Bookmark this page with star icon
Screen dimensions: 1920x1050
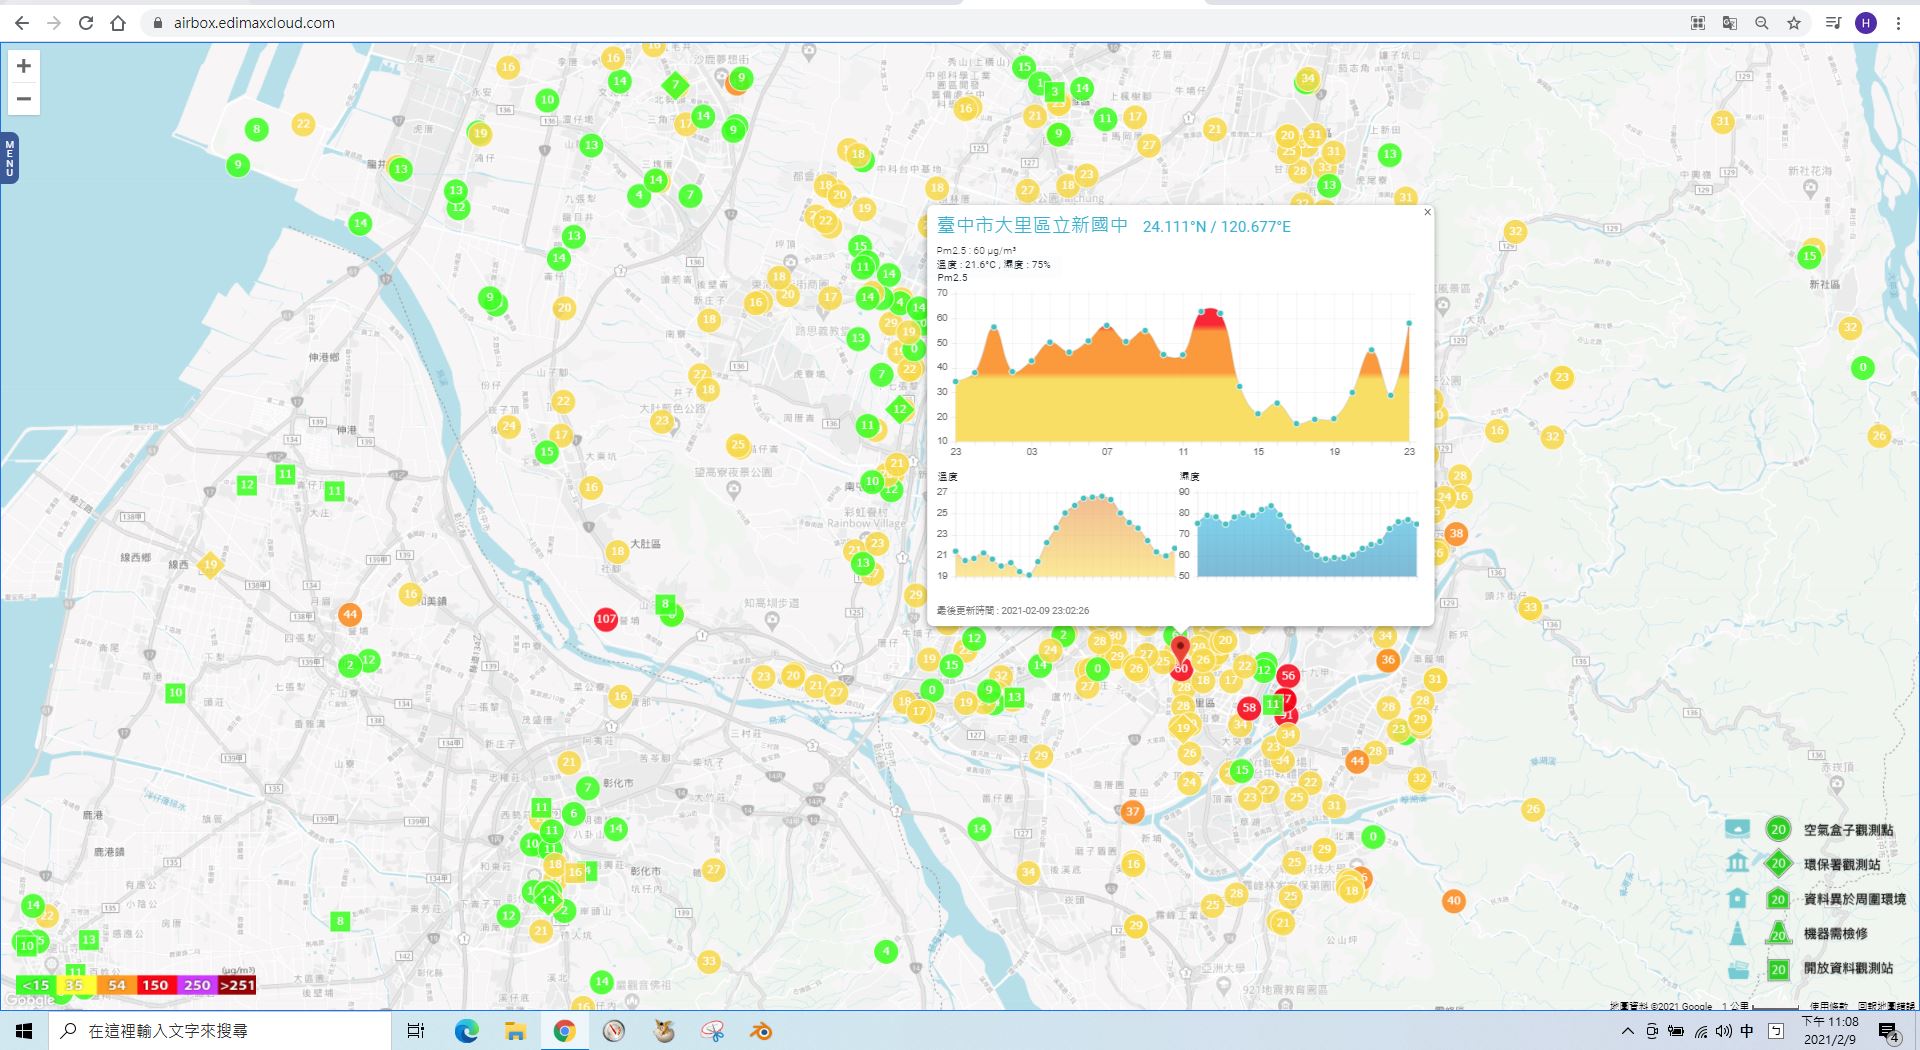(x=1794, y=23)
